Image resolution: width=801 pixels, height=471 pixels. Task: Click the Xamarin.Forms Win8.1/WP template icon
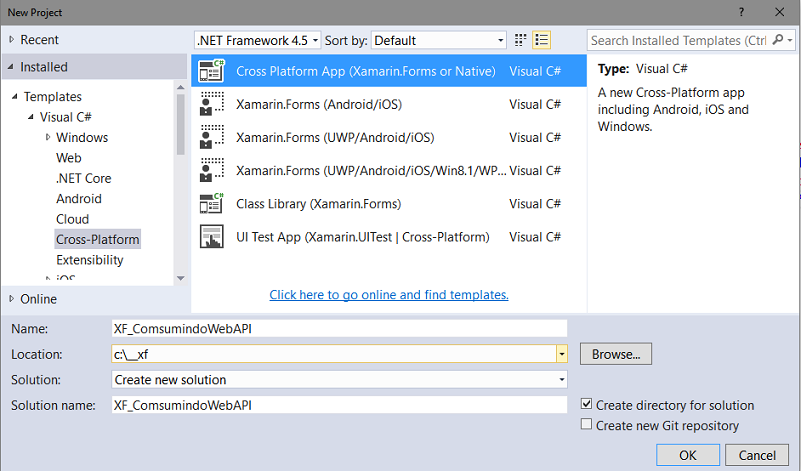pyautogui.click(x=211, y=171)
